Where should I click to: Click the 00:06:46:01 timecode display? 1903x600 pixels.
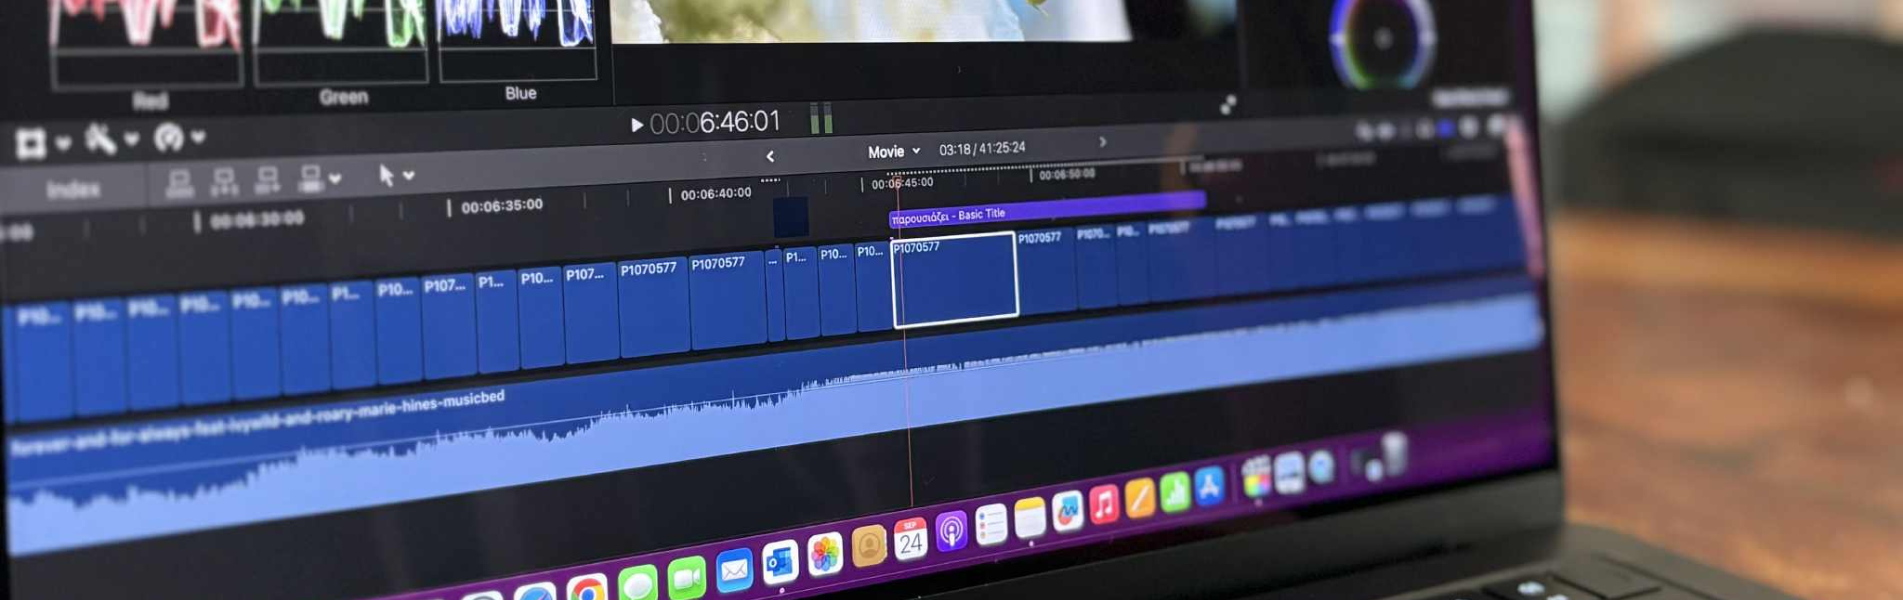[x=714, y=122]
